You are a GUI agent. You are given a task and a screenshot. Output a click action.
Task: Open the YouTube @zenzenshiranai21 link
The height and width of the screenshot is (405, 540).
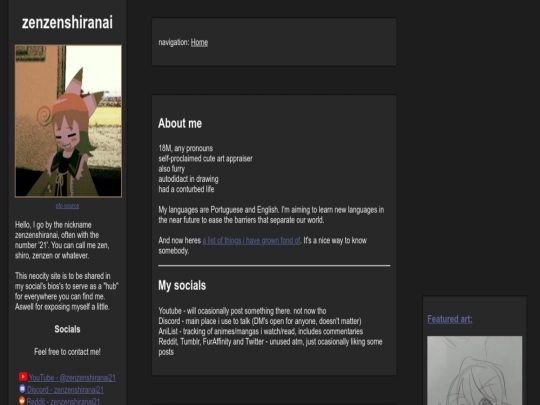click(72, 378)
